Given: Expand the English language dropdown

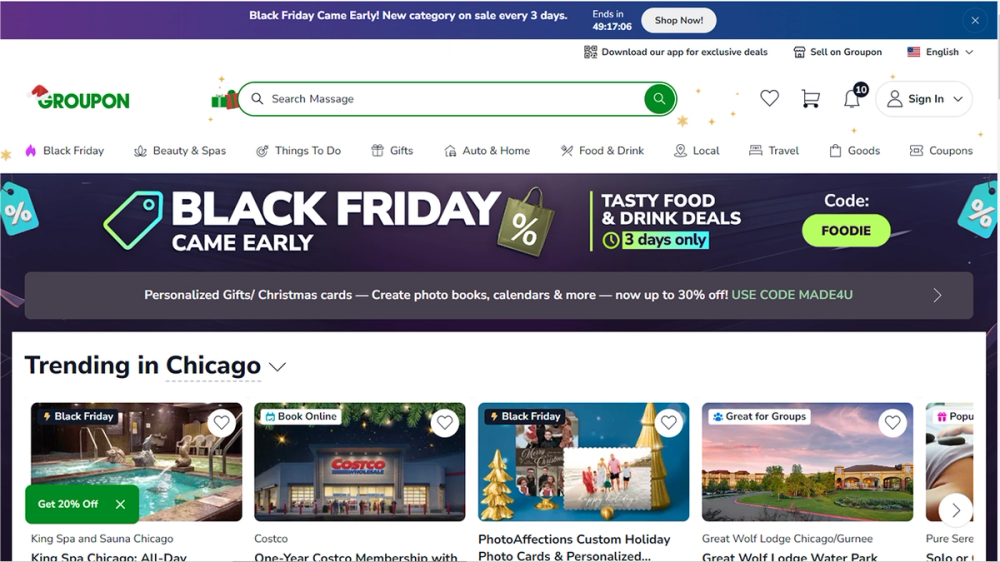Looking at the screenshot, I should coord(941,52).
